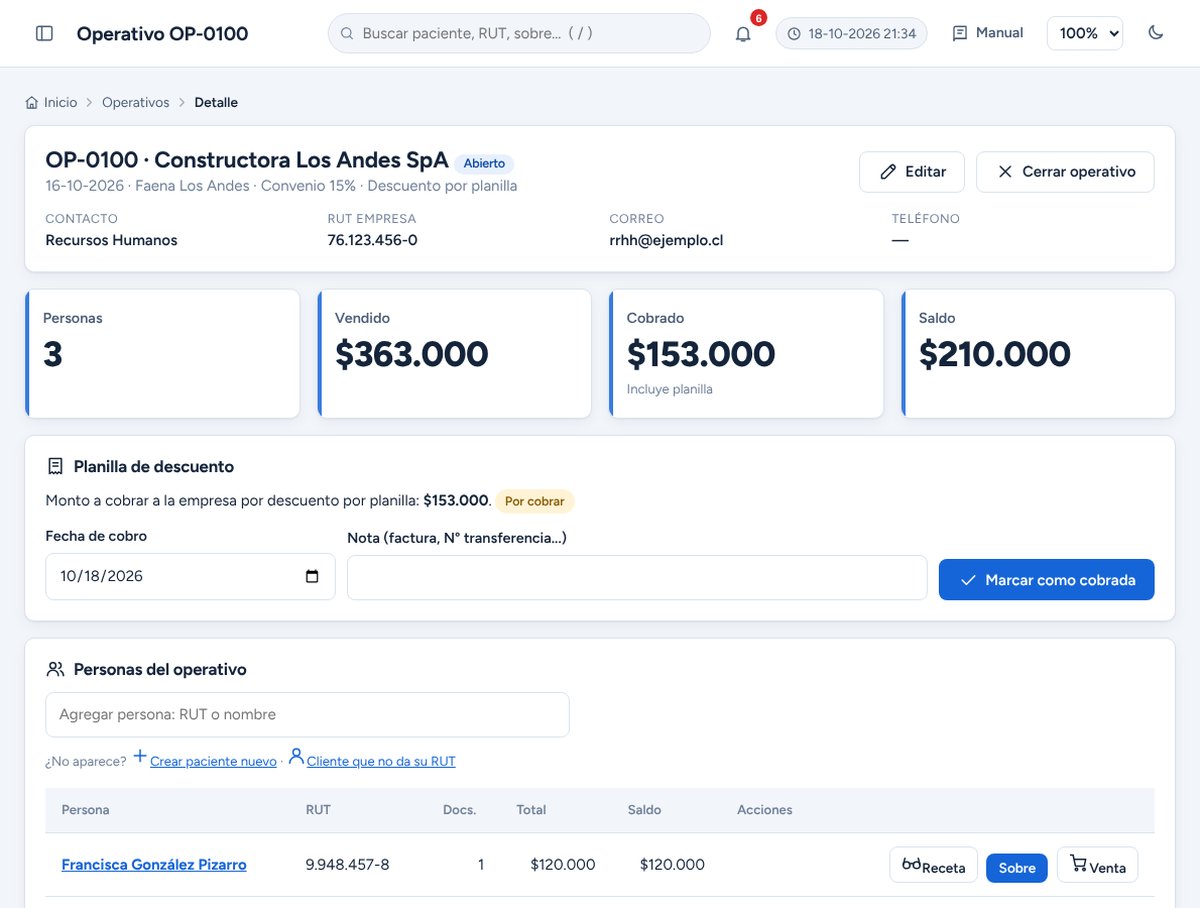This screenshot has width=1200, height=908.
Task: Open the Fecha de cobro calendar picker icon
Action: coord(312,576)
